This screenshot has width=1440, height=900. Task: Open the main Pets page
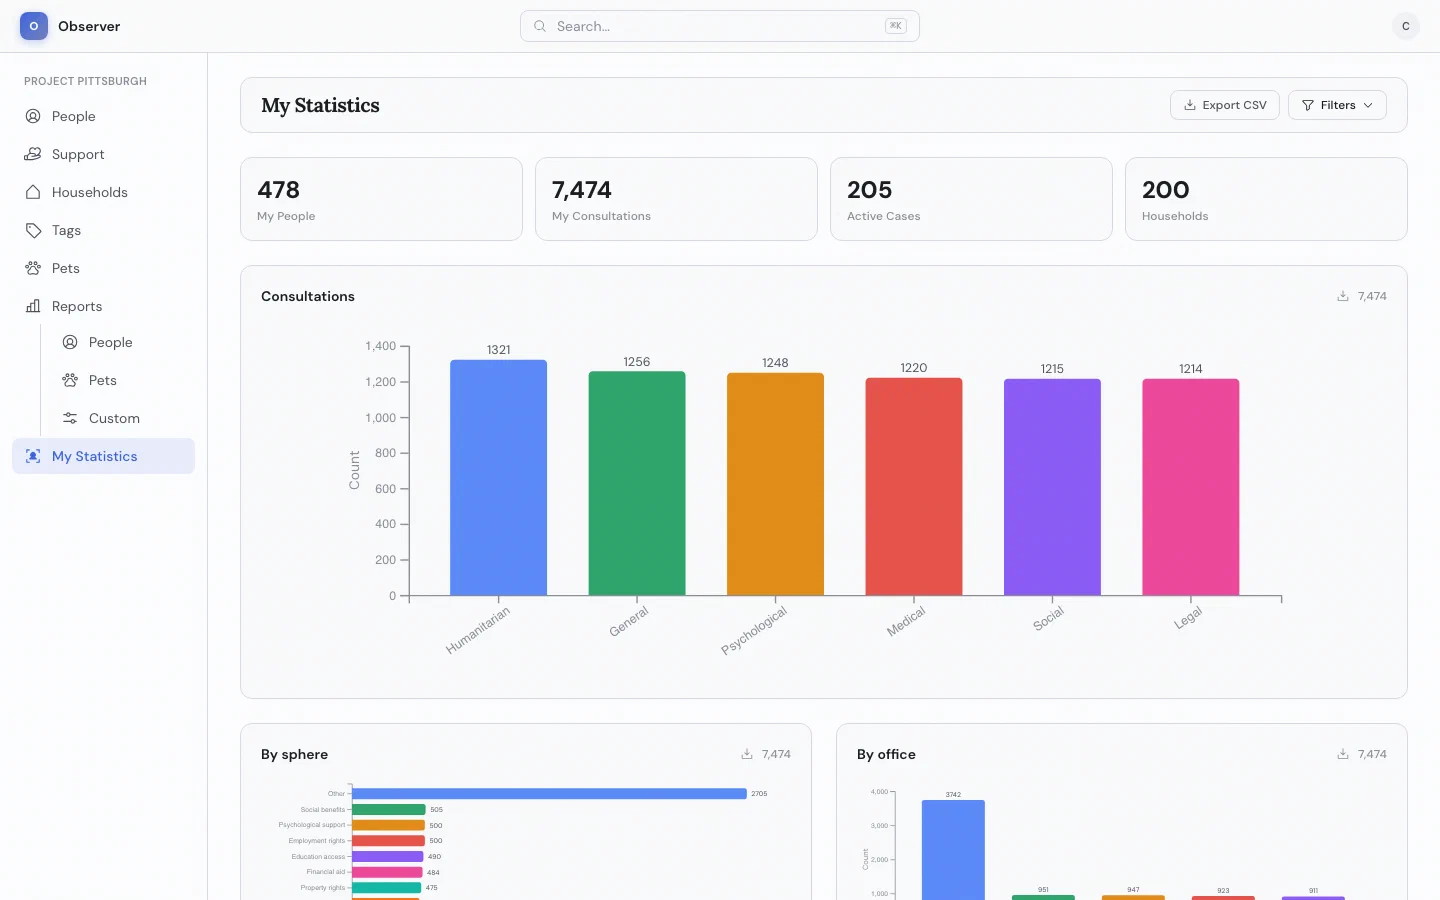point(104,268)
